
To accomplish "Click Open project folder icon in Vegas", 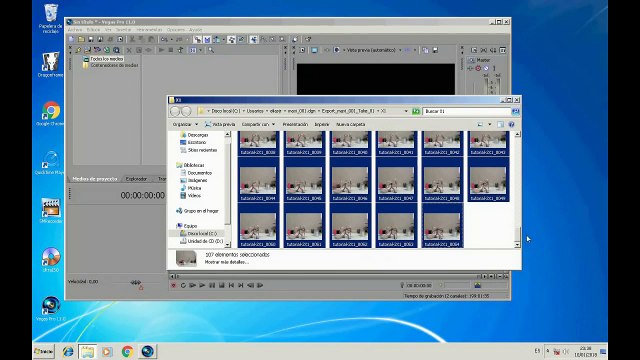I will (x=81, y=39).
